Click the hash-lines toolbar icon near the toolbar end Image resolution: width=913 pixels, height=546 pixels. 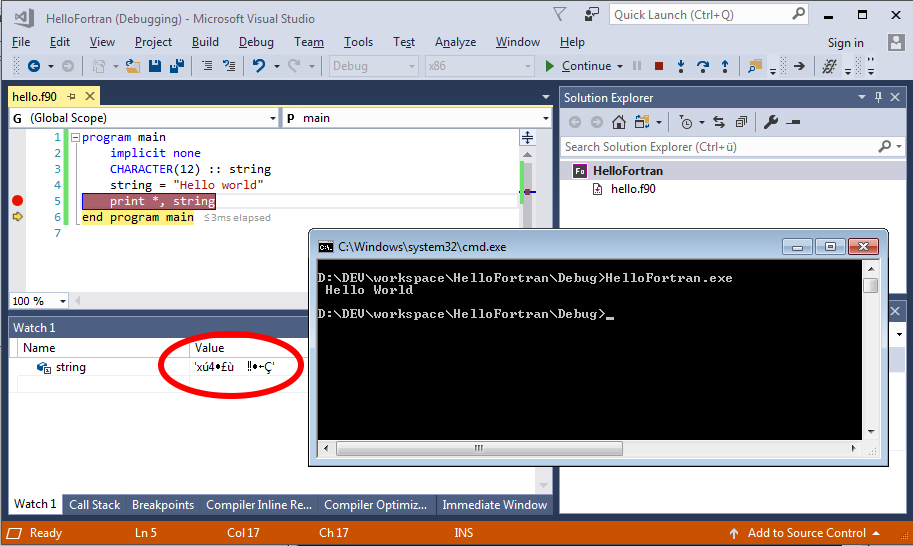829,66
